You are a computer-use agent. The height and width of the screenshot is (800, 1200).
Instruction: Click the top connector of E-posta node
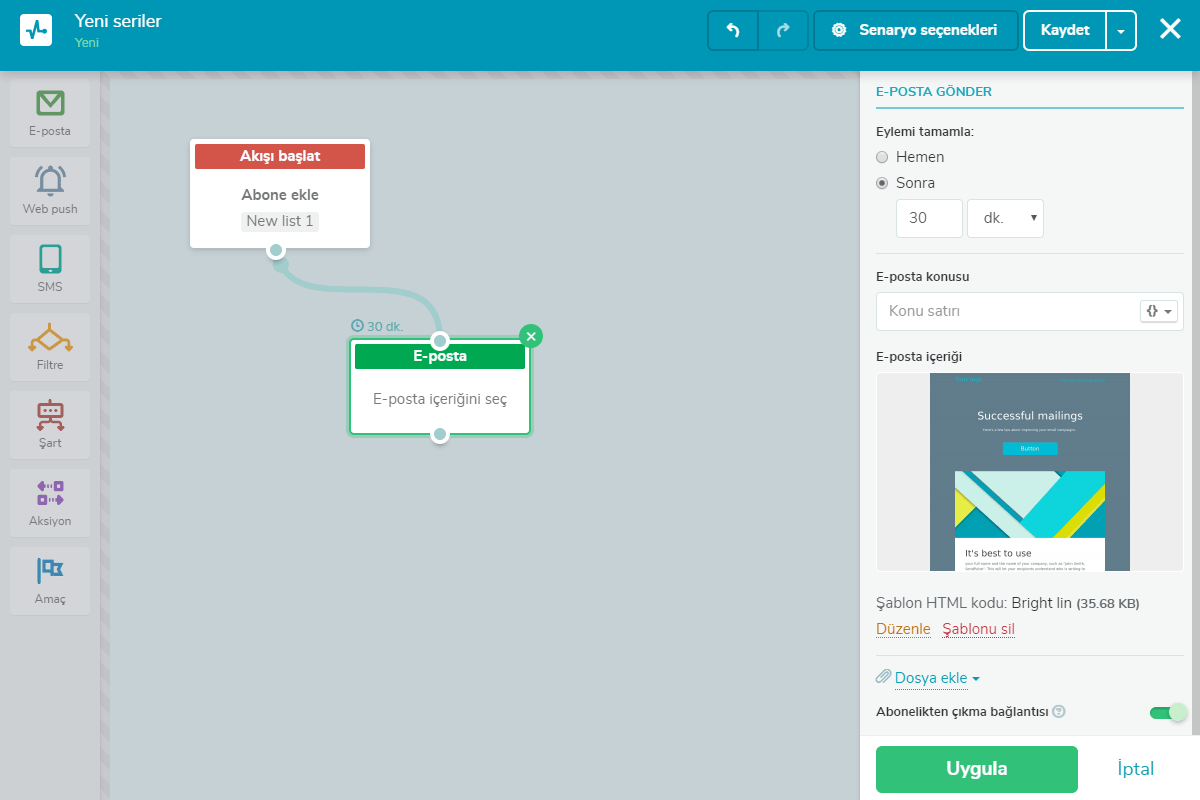coord(440,341)
